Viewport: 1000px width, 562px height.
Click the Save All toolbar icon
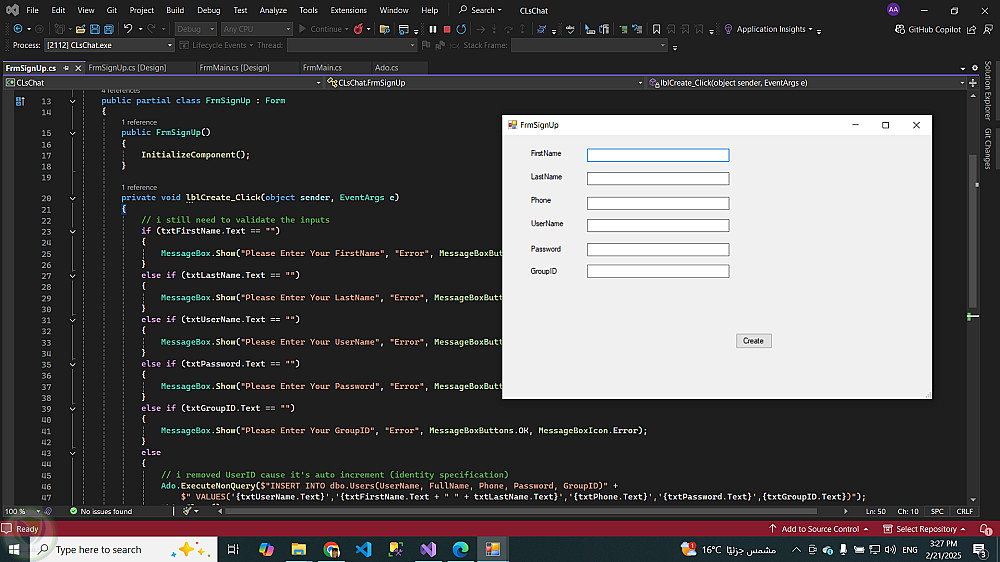107,30
